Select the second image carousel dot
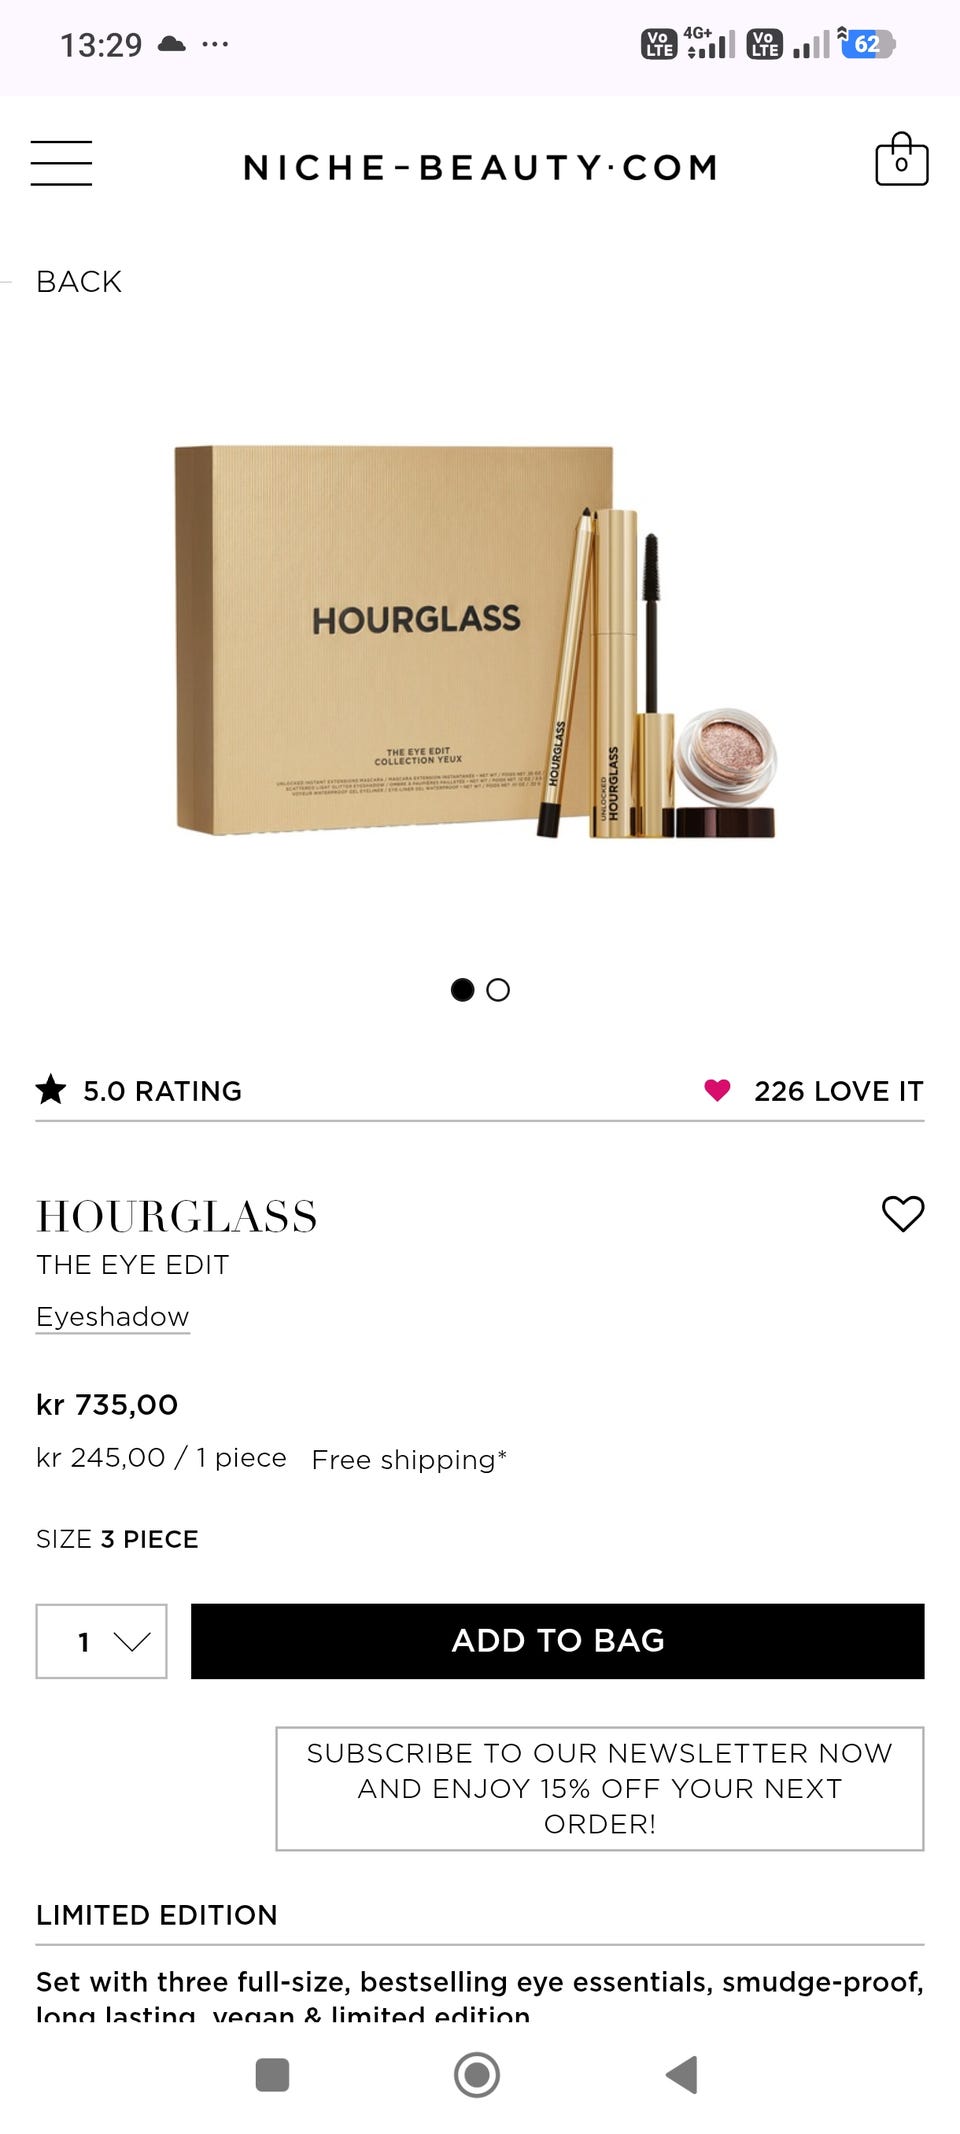The height and width of the screenshot is (2134, 960). pos(498,990)
